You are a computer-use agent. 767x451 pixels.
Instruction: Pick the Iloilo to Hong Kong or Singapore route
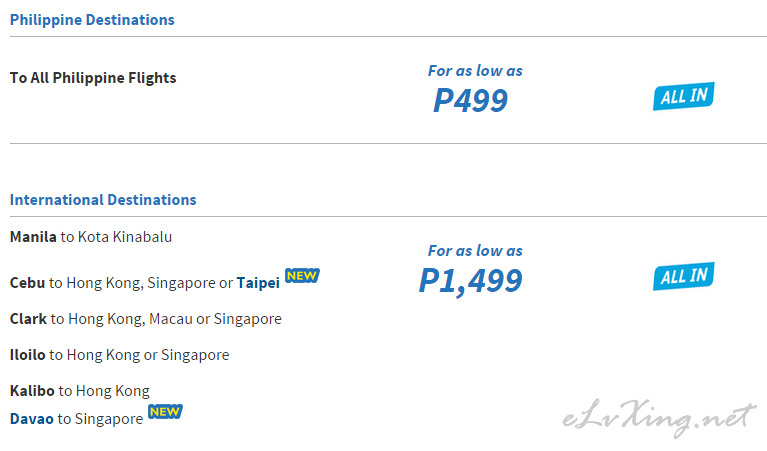point(119,355)
